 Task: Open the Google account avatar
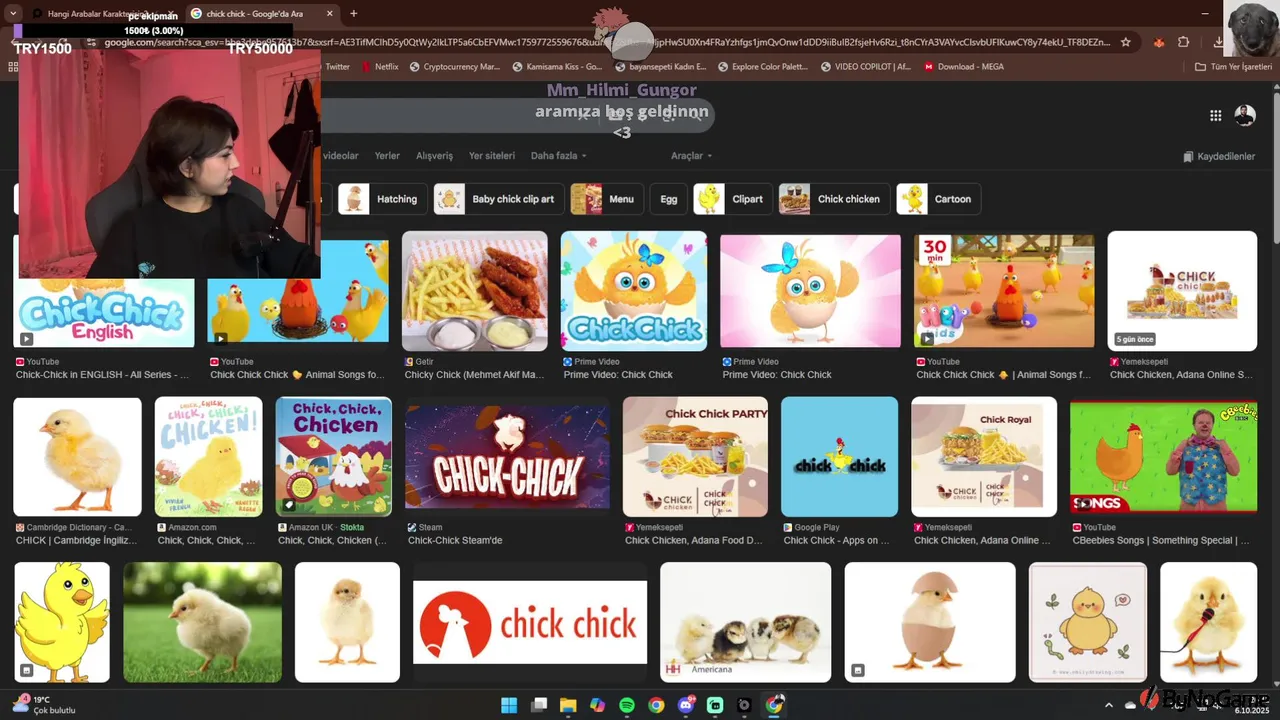click(1244, 115)
